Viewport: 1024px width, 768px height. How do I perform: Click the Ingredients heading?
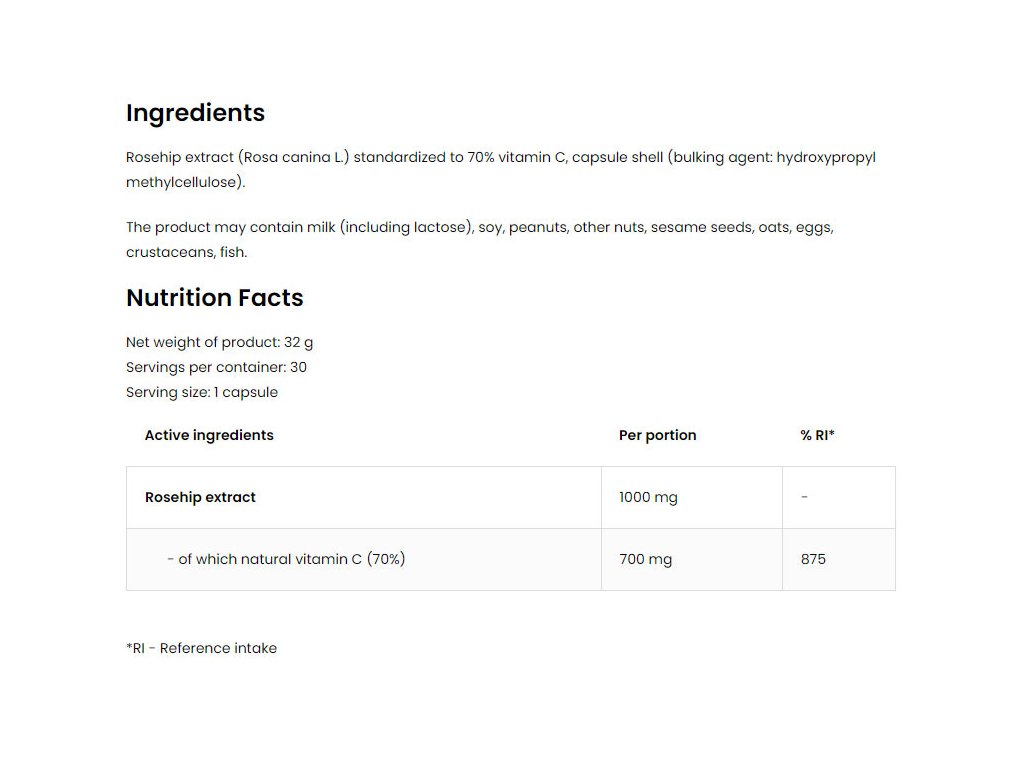click(x=195, y=113)
